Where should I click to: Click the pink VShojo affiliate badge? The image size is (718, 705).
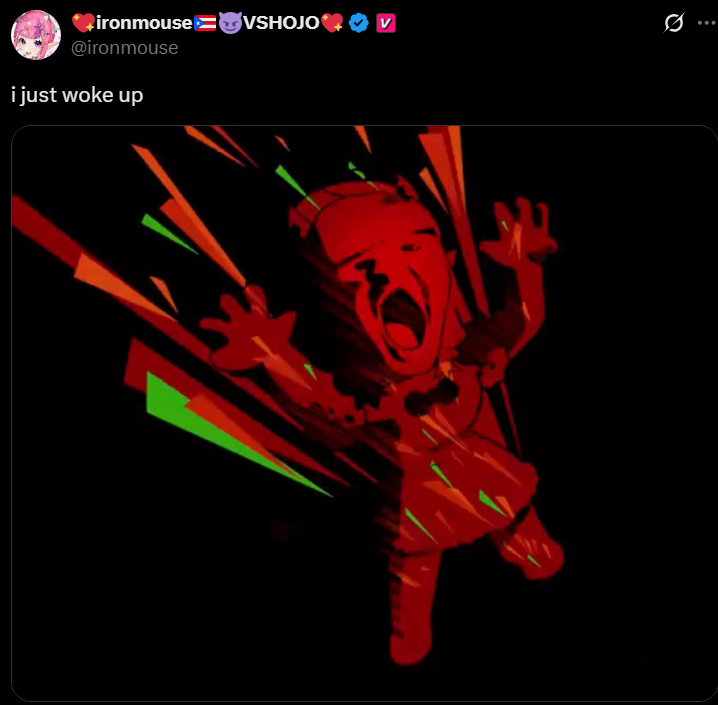click(x=386, y=23)
